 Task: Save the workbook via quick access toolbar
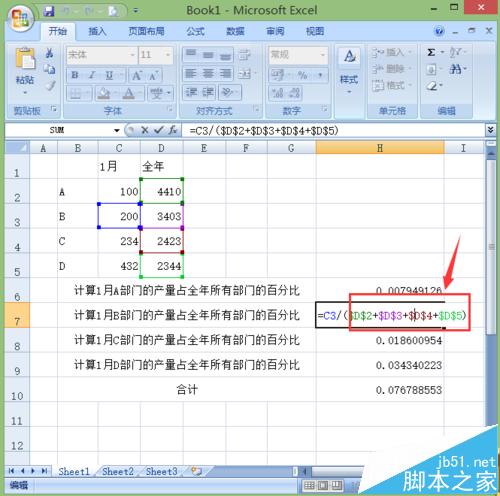49,11
